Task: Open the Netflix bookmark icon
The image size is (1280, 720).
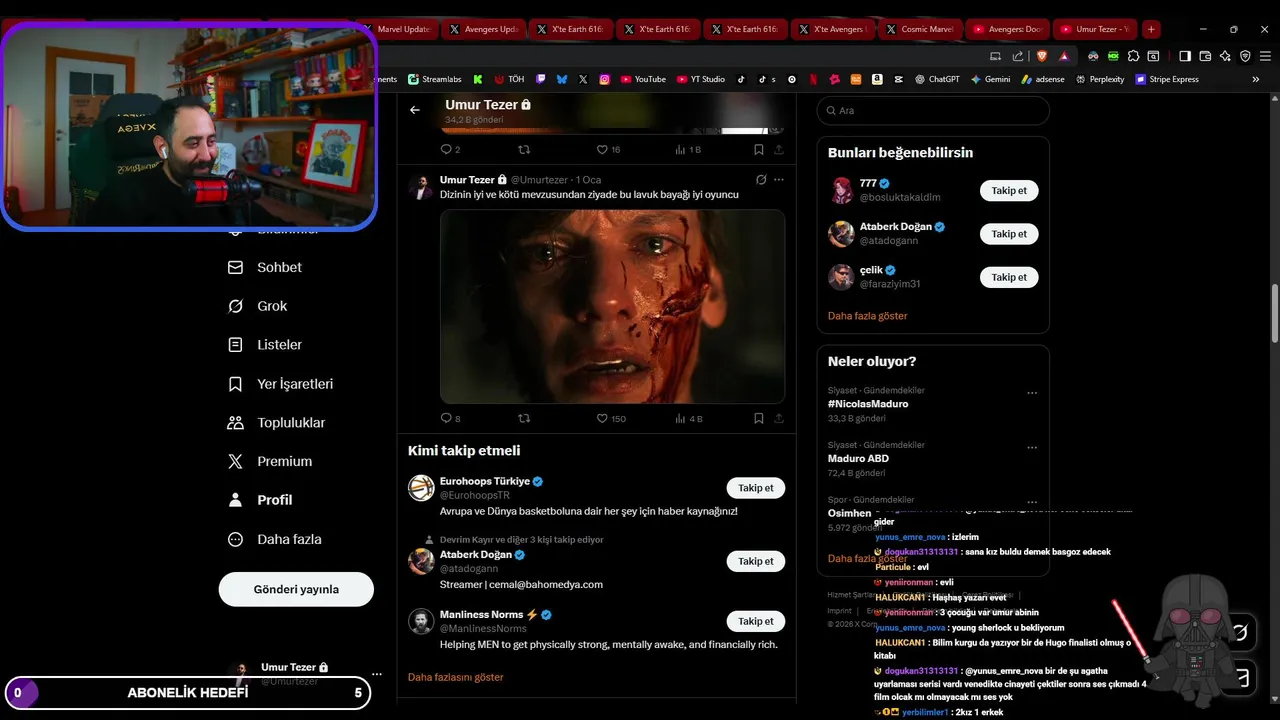Action: (x=813, y=79)
